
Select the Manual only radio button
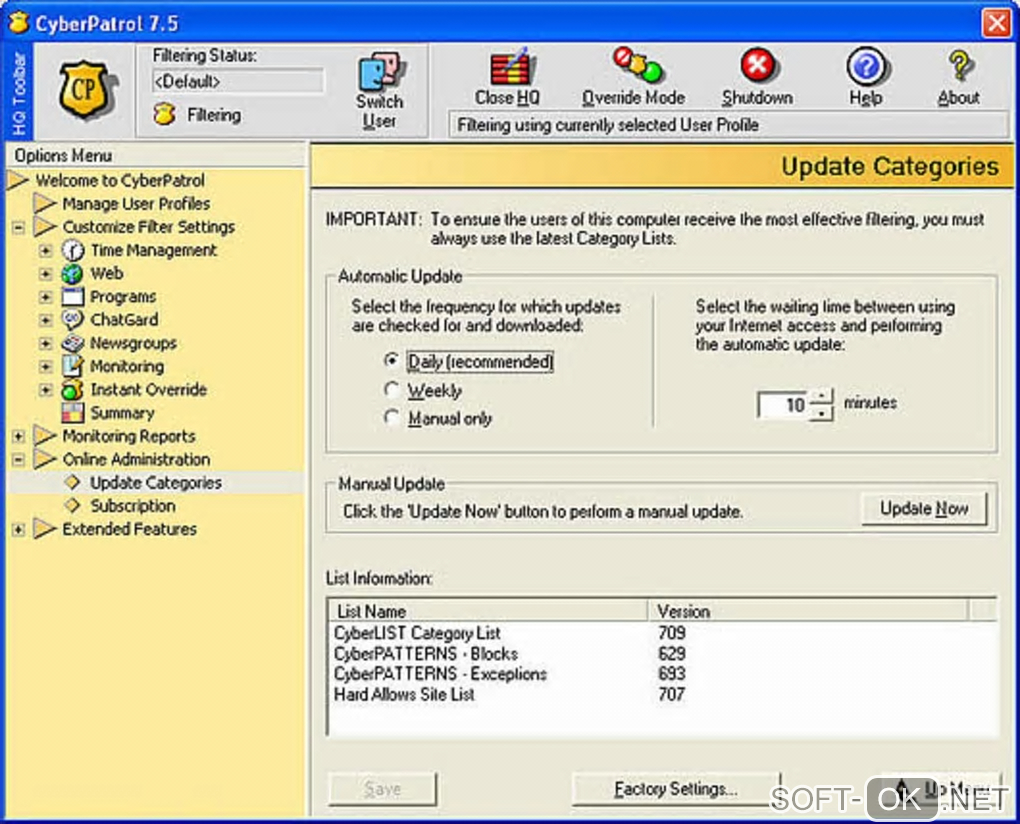point(391,417)
